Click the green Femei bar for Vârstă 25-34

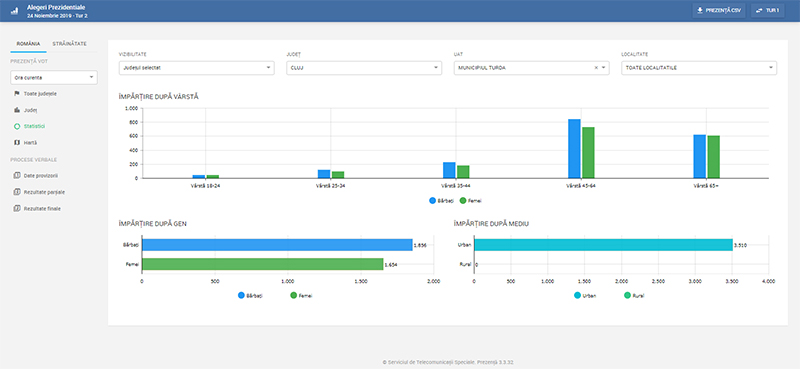(x=338, y=175)
